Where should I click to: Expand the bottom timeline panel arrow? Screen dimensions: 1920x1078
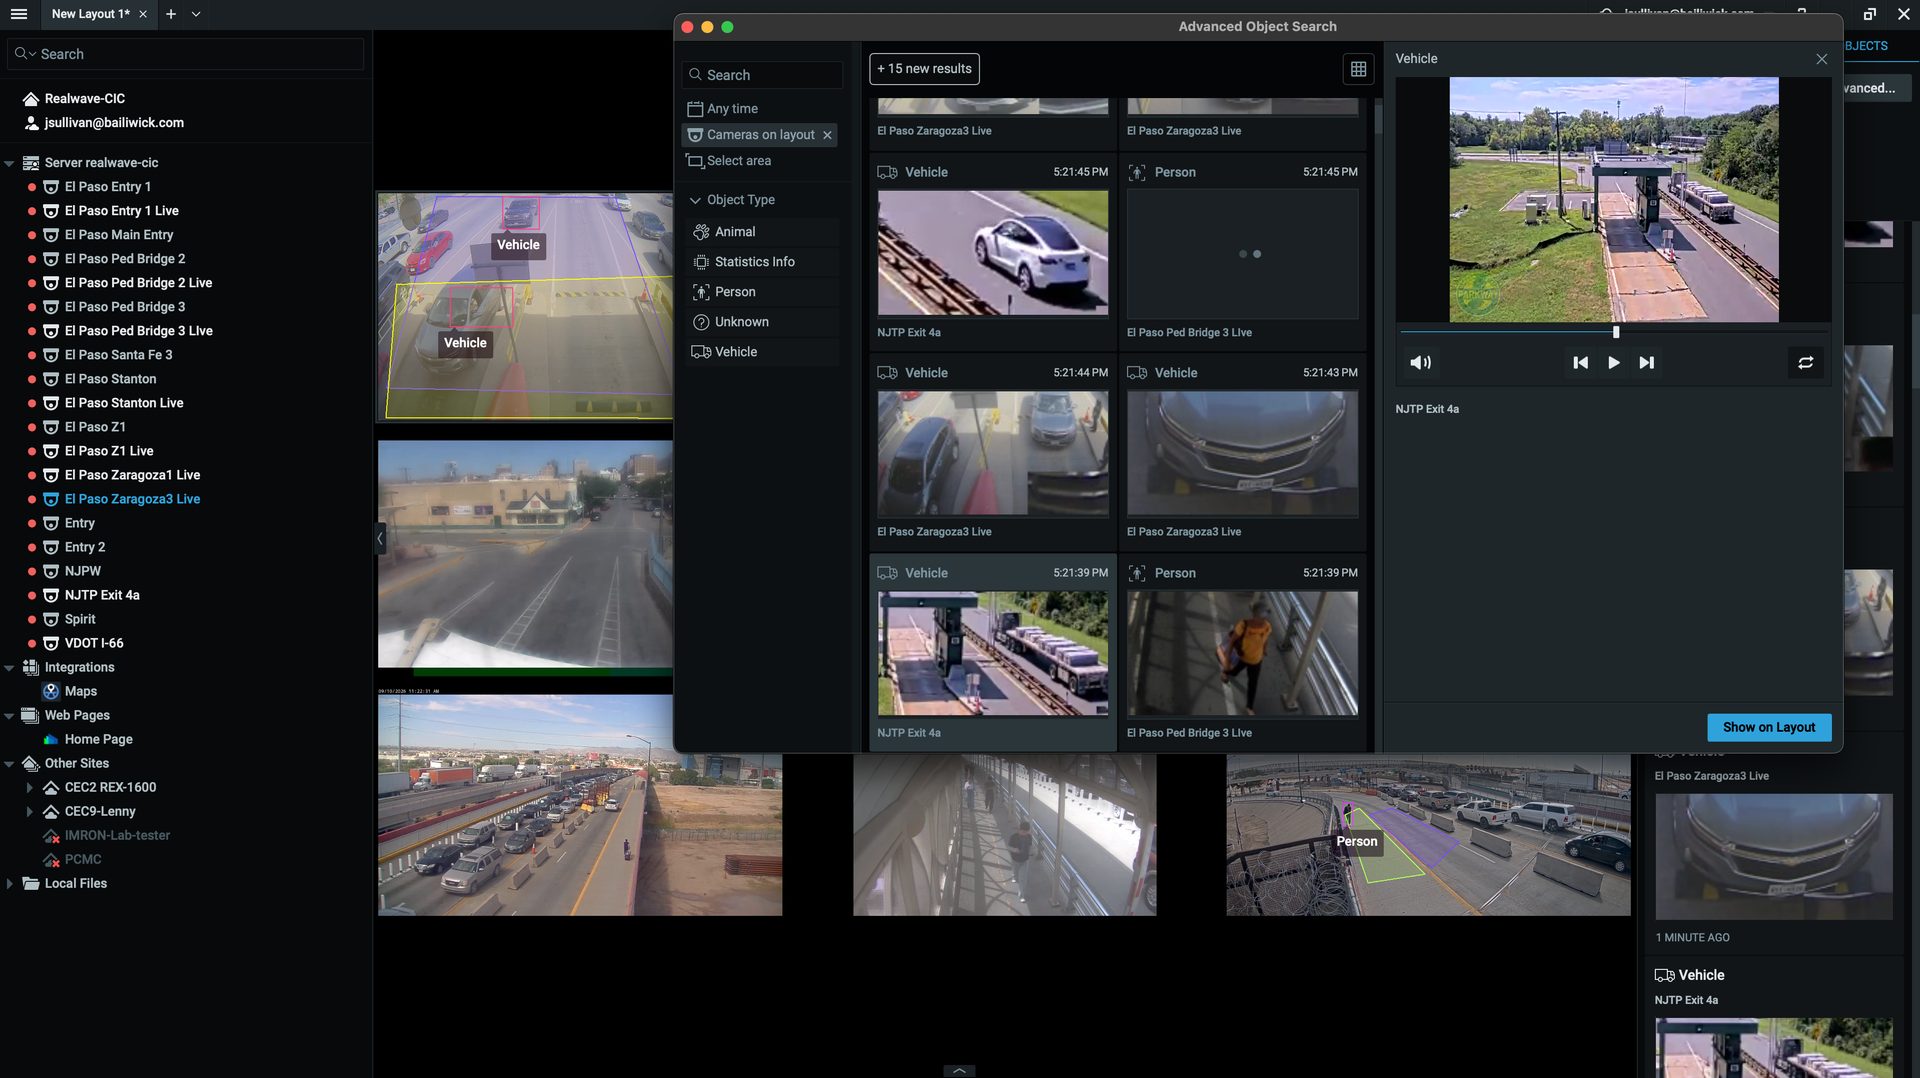pos(959,1070)
